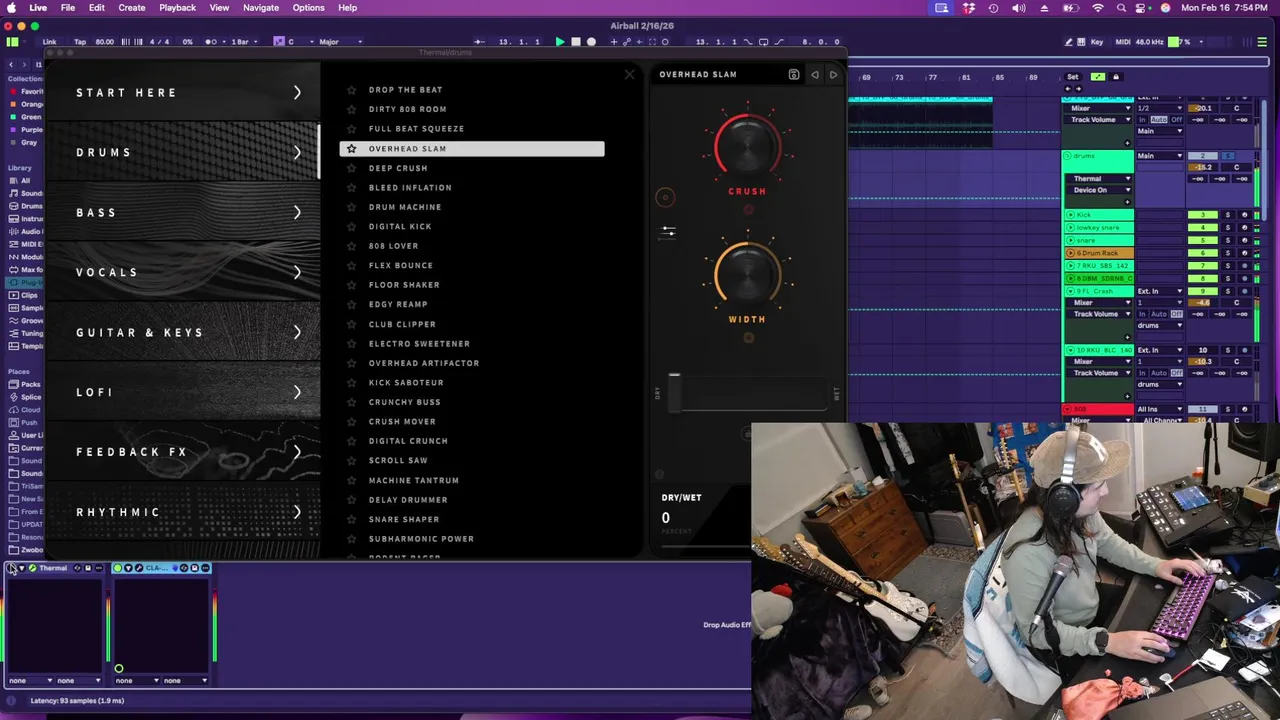1280x720 pixels.
Task: Click the Dry/Wet slider handle
Action: 674,390
